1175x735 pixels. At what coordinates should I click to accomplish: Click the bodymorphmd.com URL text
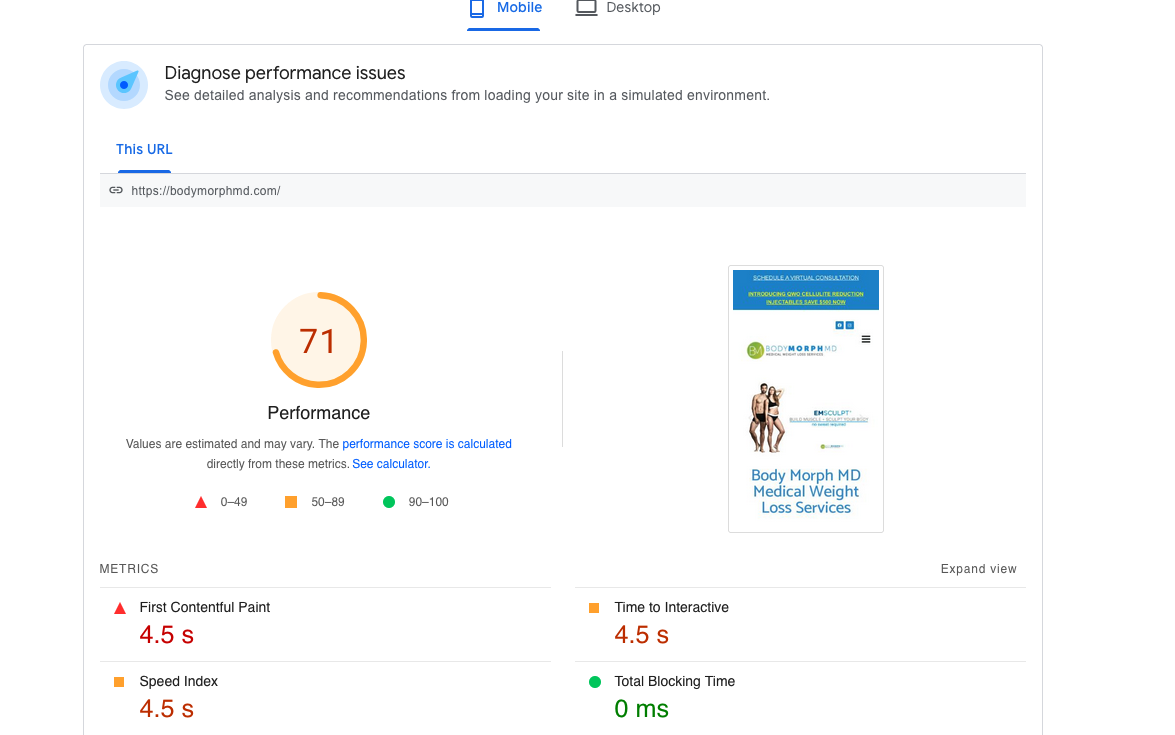pos(206,191)
